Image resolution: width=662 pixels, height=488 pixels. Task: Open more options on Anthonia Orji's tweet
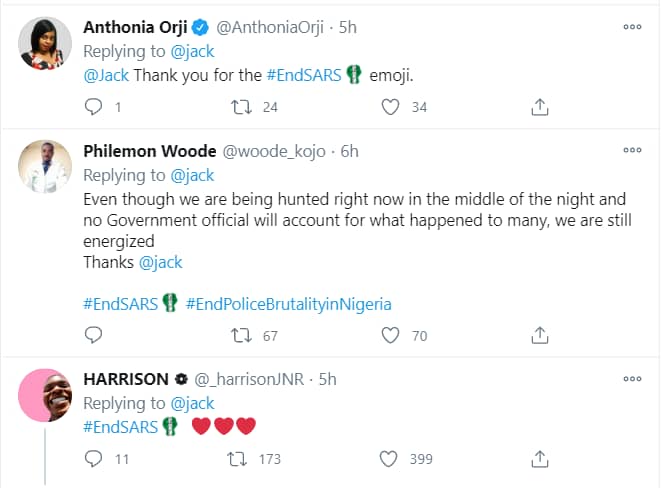pyautogui.click(x=632, y=27)
